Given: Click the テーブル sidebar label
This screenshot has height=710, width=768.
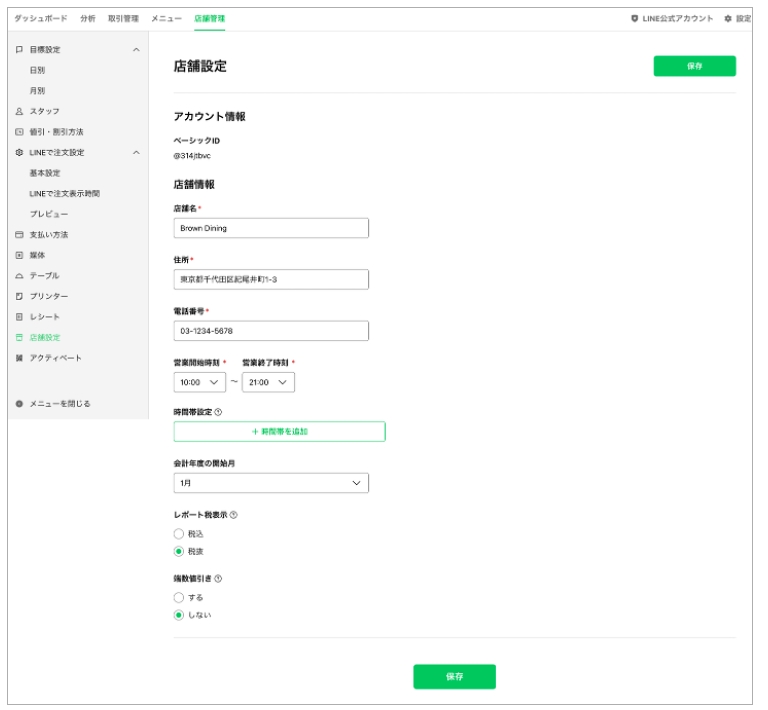Looking at the screenshot, I should coord(45,276).
